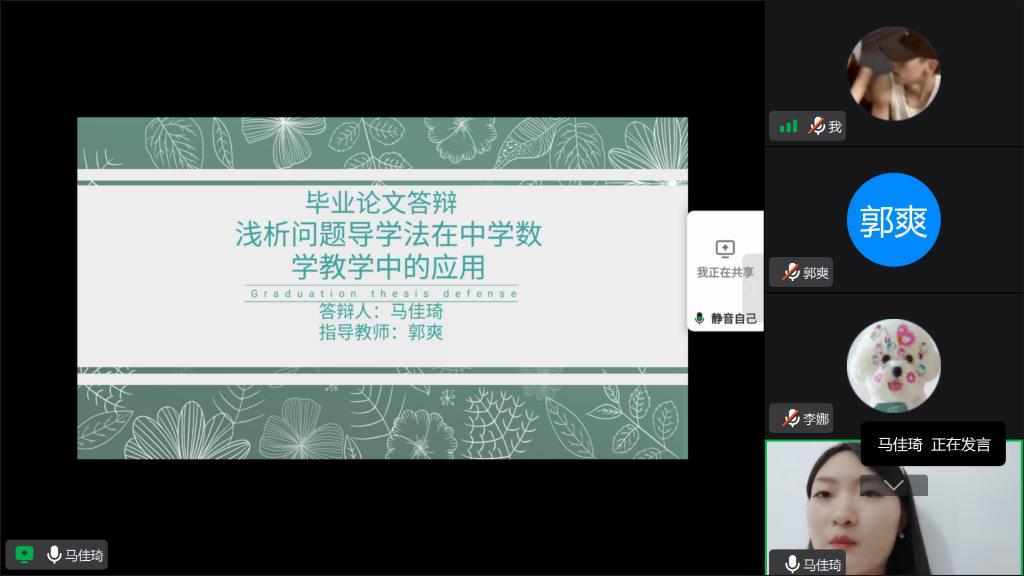
Task: Click the 我正在共享 label
Action: tap(725, 272)
